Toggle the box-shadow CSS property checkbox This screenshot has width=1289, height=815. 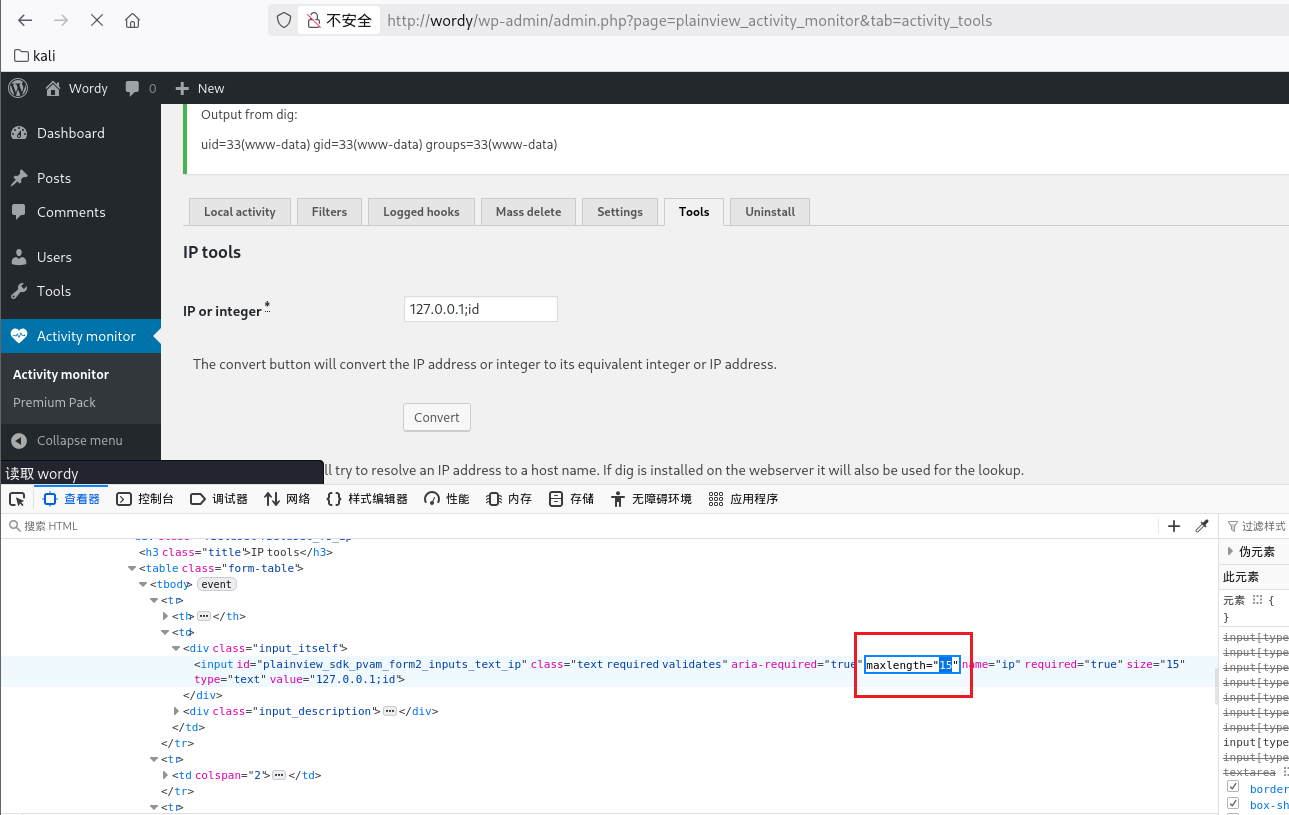pyautogui.click(x=1233, y=804)
